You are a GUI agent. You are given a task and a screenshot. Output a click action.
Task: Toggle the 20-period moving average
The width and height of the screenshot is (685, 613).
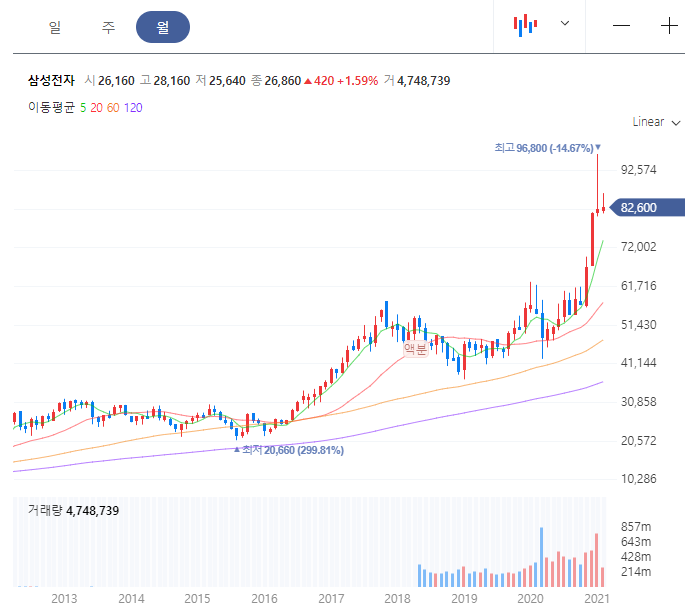(x=97, y=107)
